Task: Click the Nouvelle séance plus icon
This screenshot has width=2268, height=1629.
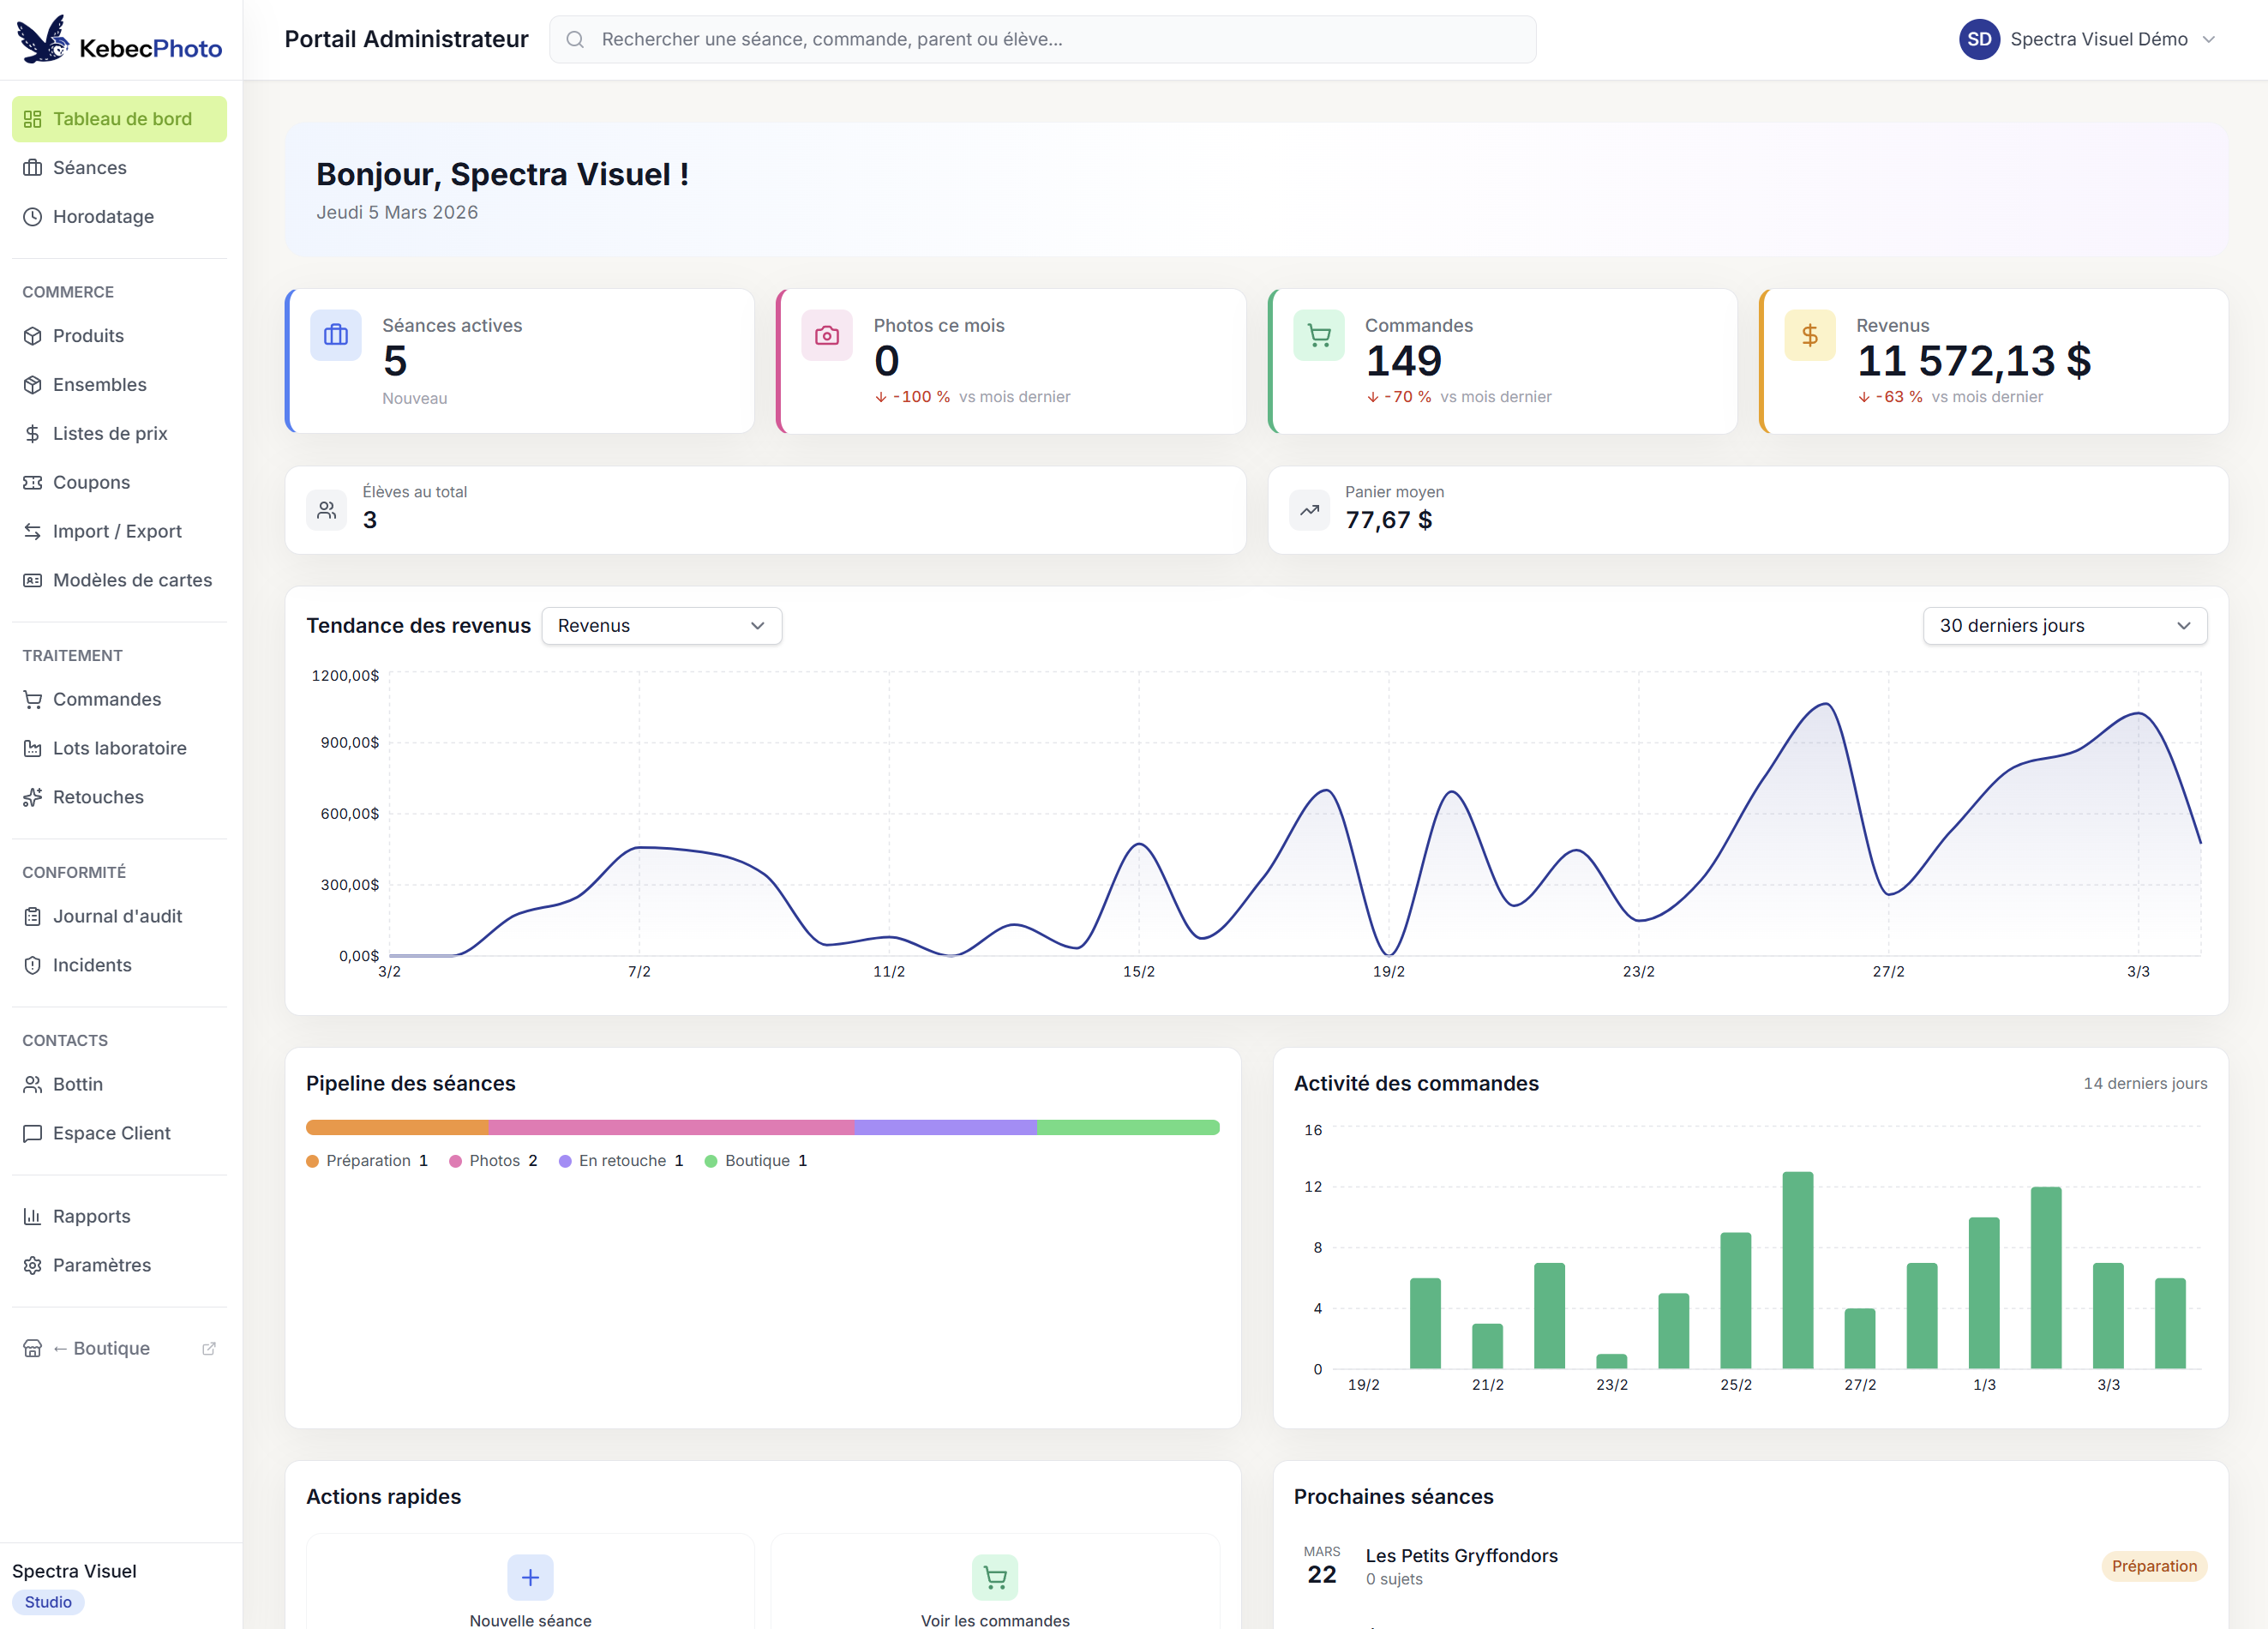Action: 530,1577
